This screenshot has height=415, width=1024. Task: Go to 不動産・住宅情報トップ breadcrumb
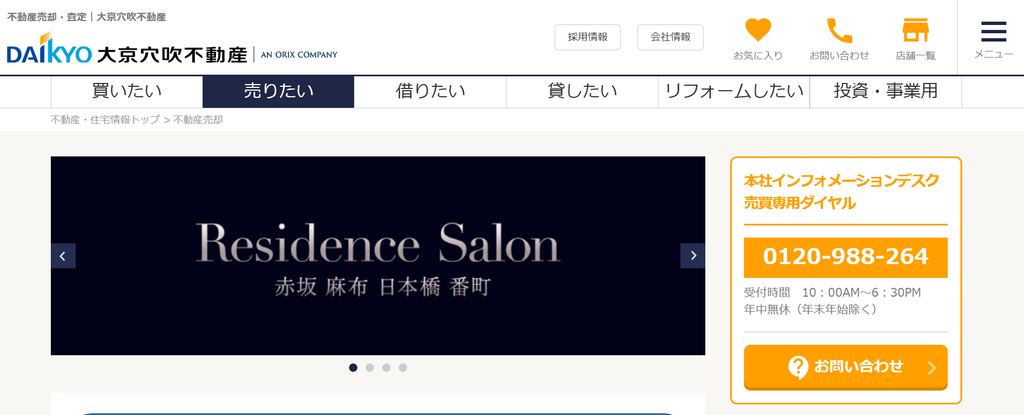click(105, 120)
